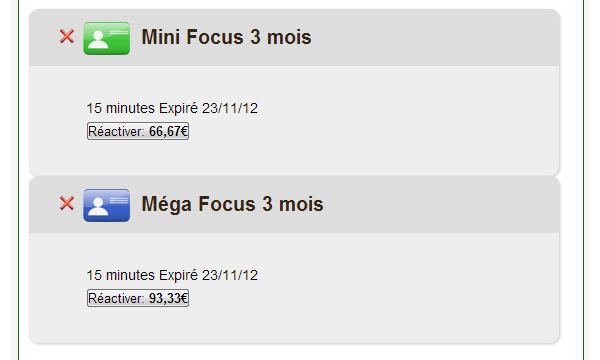Click the Mini Focus gray header bar
The height and width of the screenshot is (360, 600).
tap(294, 37)
